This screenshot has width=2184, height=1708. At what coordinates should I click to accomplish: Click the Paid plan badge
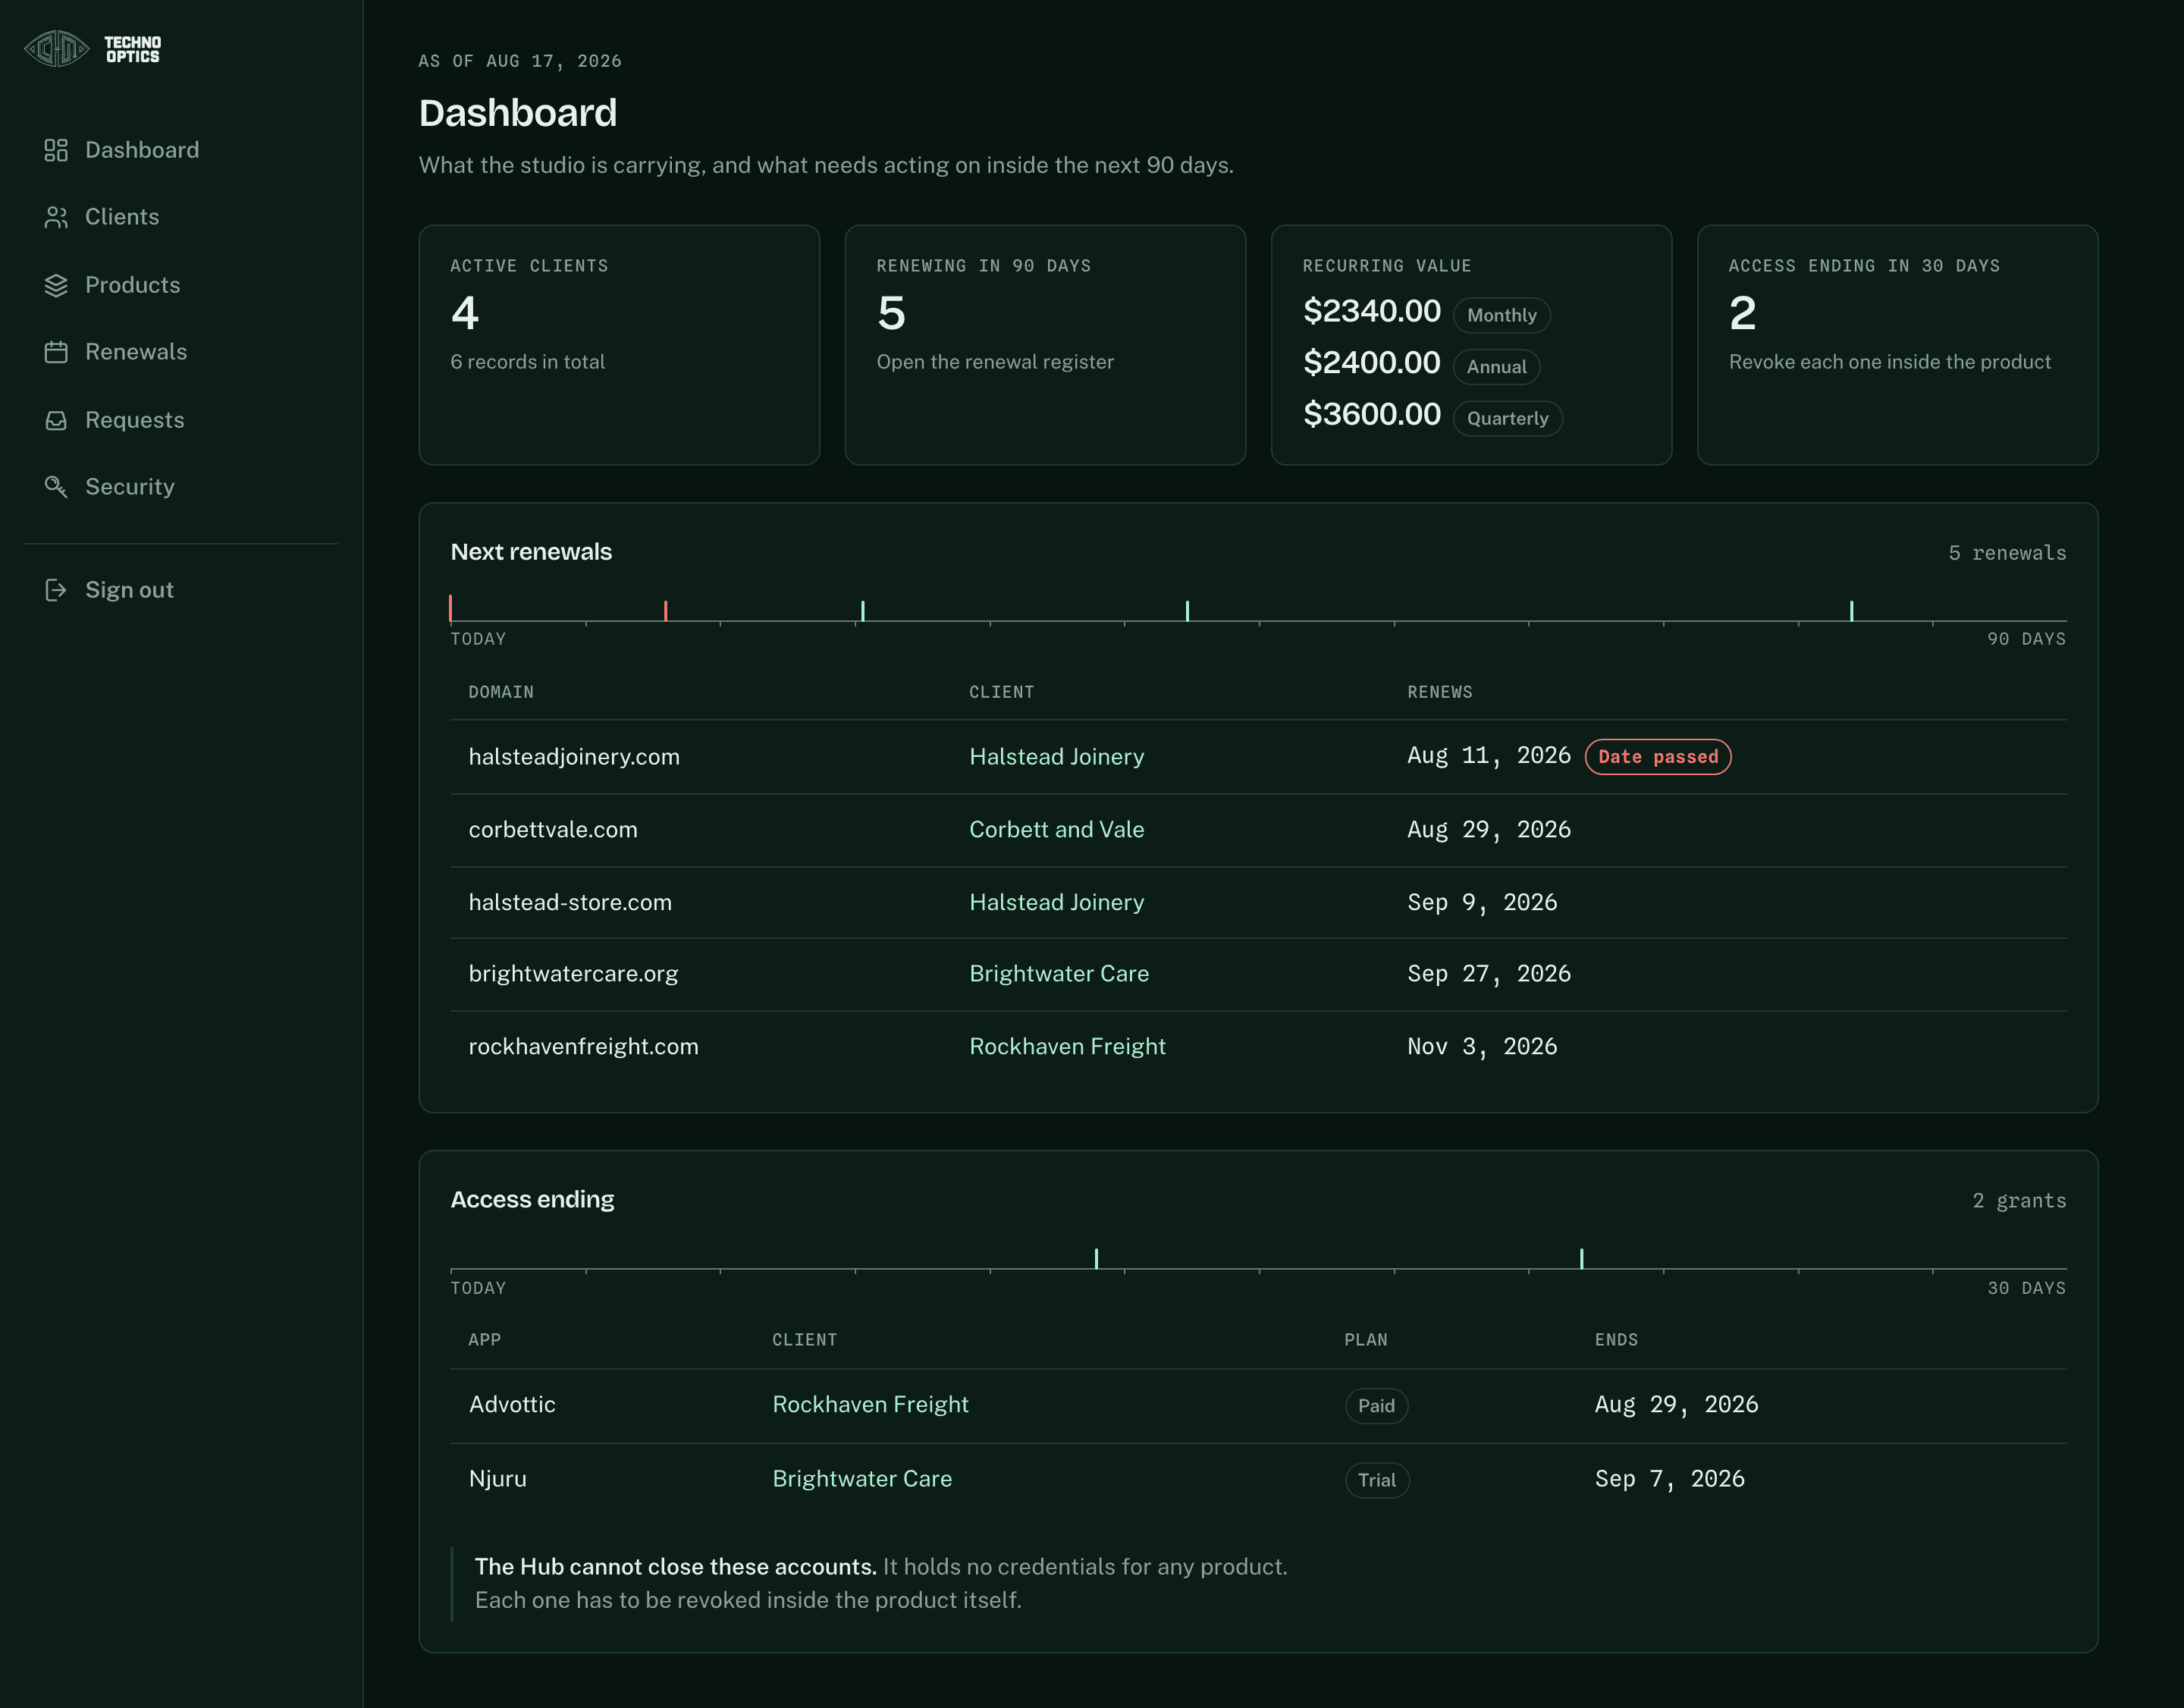pyautogui.click(x=1376, y=1406)
